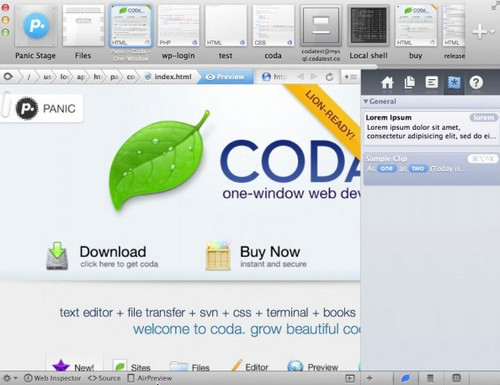Select the Sample Clip entry

click(x=432, y=169)
